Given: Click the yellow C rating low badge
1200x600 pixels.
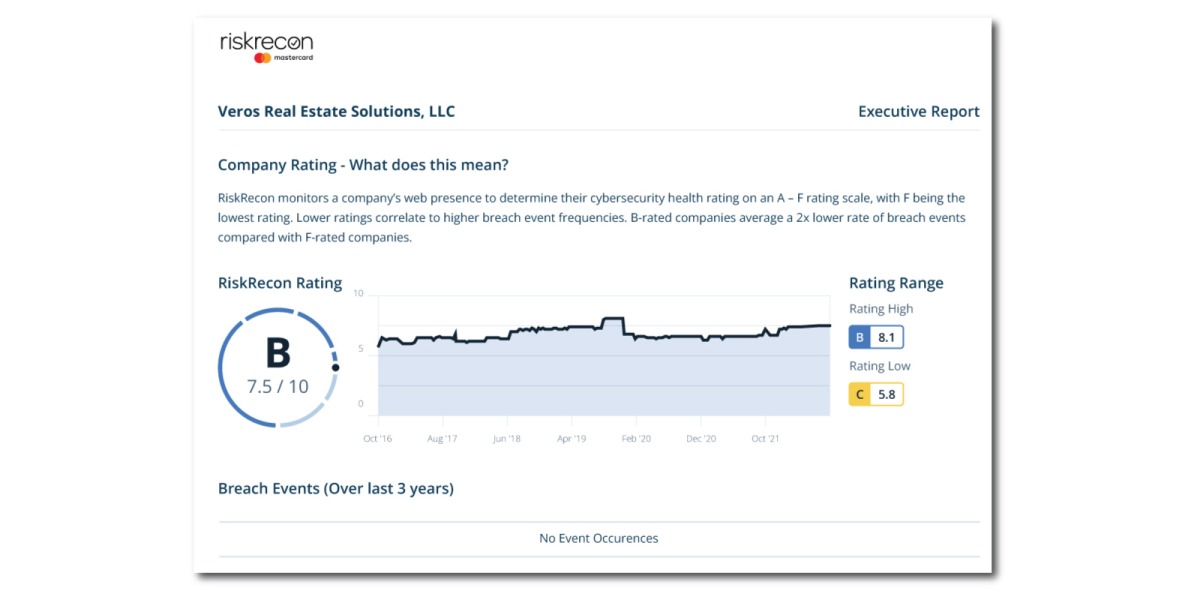Looking at the screenshot, I should [x=860, y=395].
